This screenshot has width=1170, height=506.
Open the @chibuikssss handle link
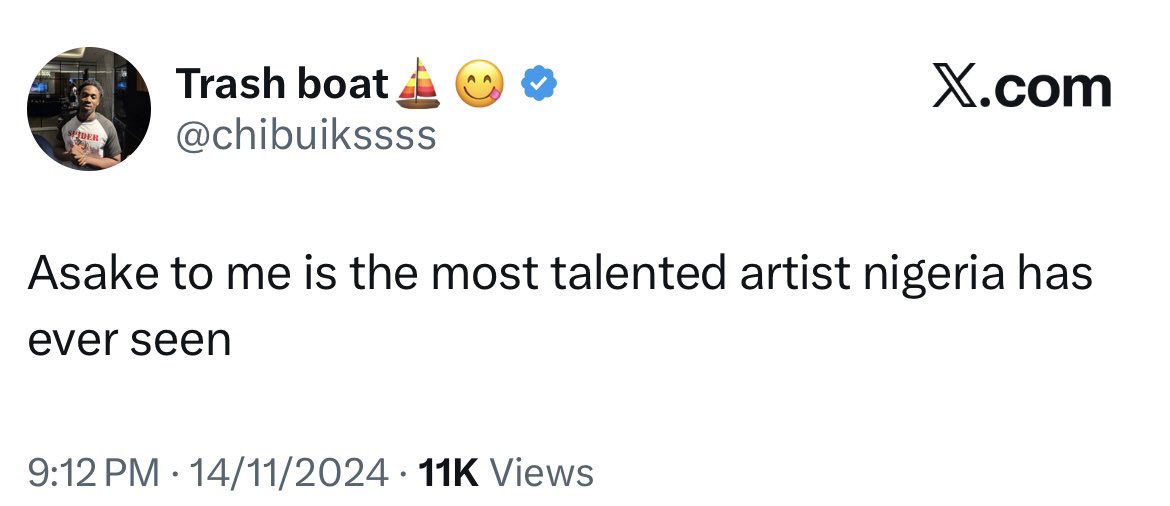pyautogui.click(x=305, y=135)
